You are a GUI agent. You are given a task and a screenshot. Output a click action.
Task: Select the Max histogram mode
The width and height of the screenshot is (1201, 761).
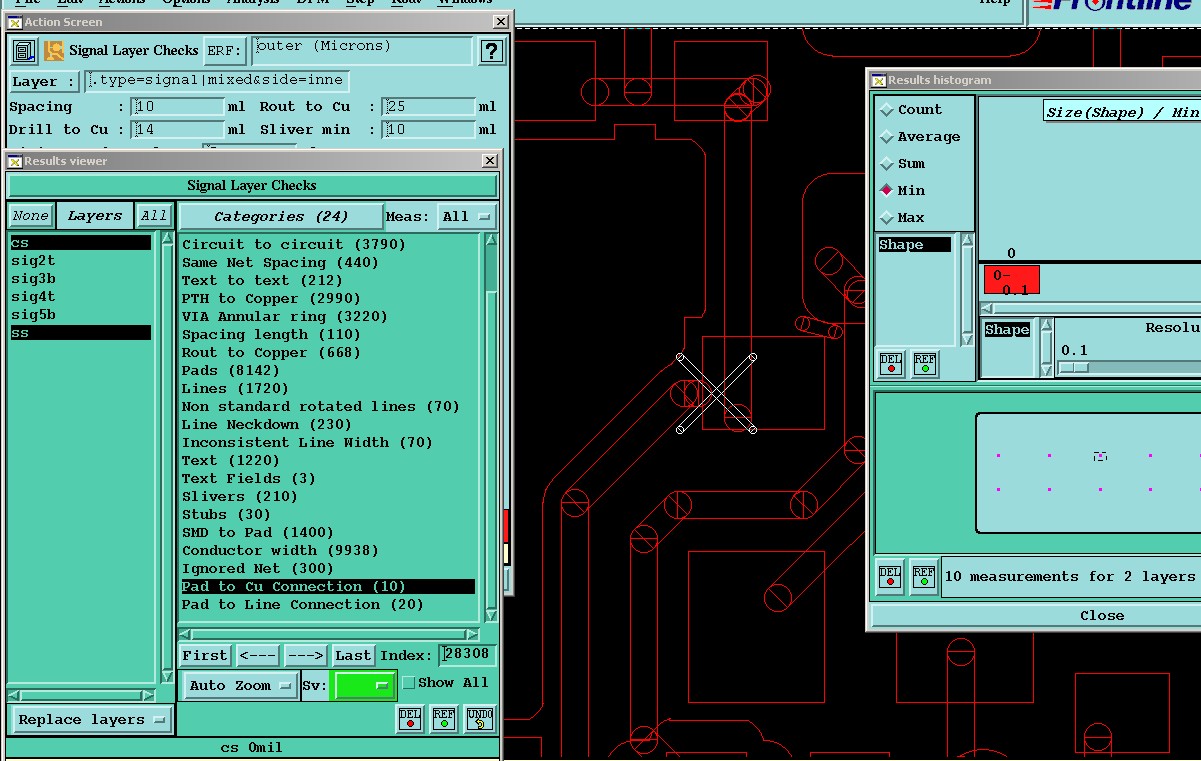coord(887,218)
